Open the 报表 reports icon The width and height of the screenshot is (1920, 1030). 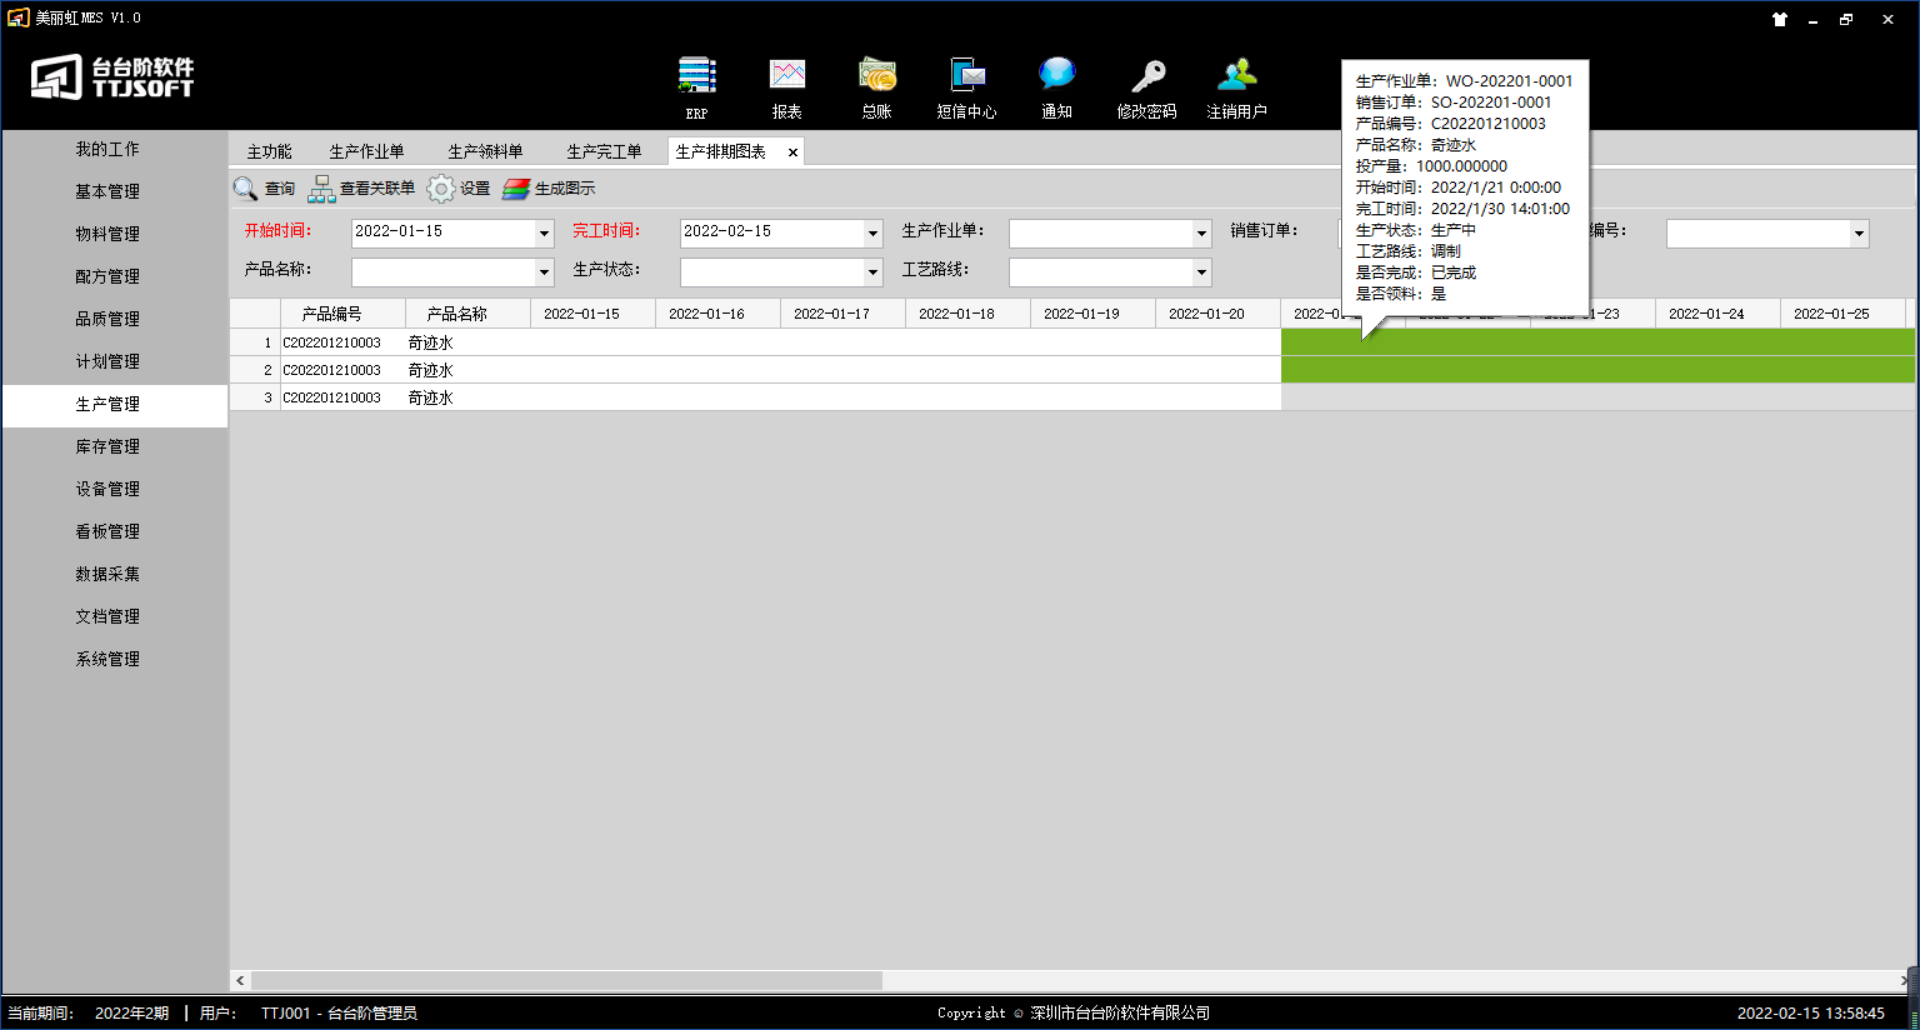click(787, 78)
